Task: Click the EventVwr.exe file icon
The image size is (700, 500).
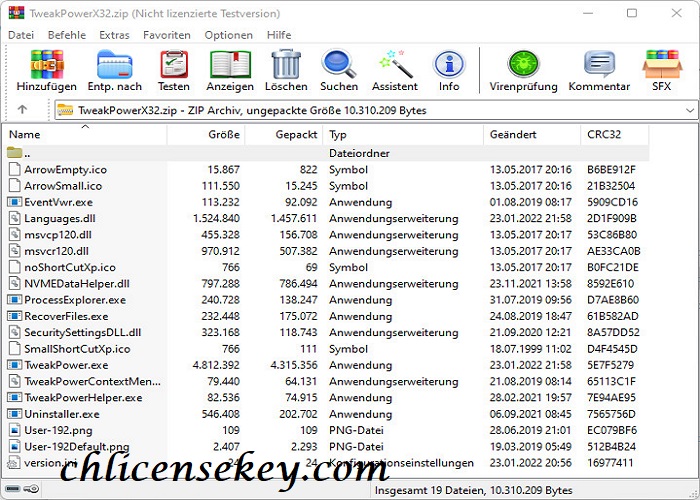Action: pos(14,202)
